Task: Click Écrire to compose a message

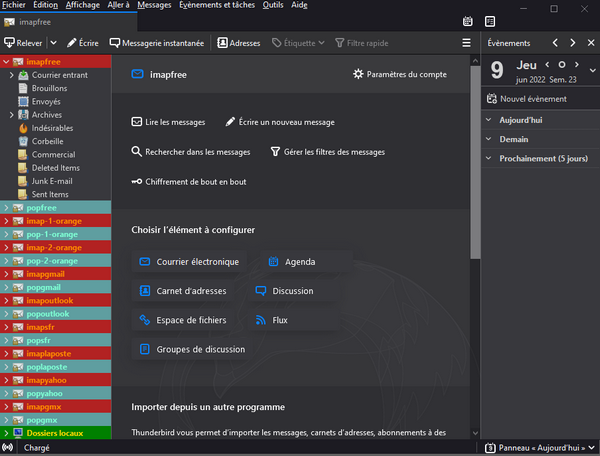Action: click(83, 43)
